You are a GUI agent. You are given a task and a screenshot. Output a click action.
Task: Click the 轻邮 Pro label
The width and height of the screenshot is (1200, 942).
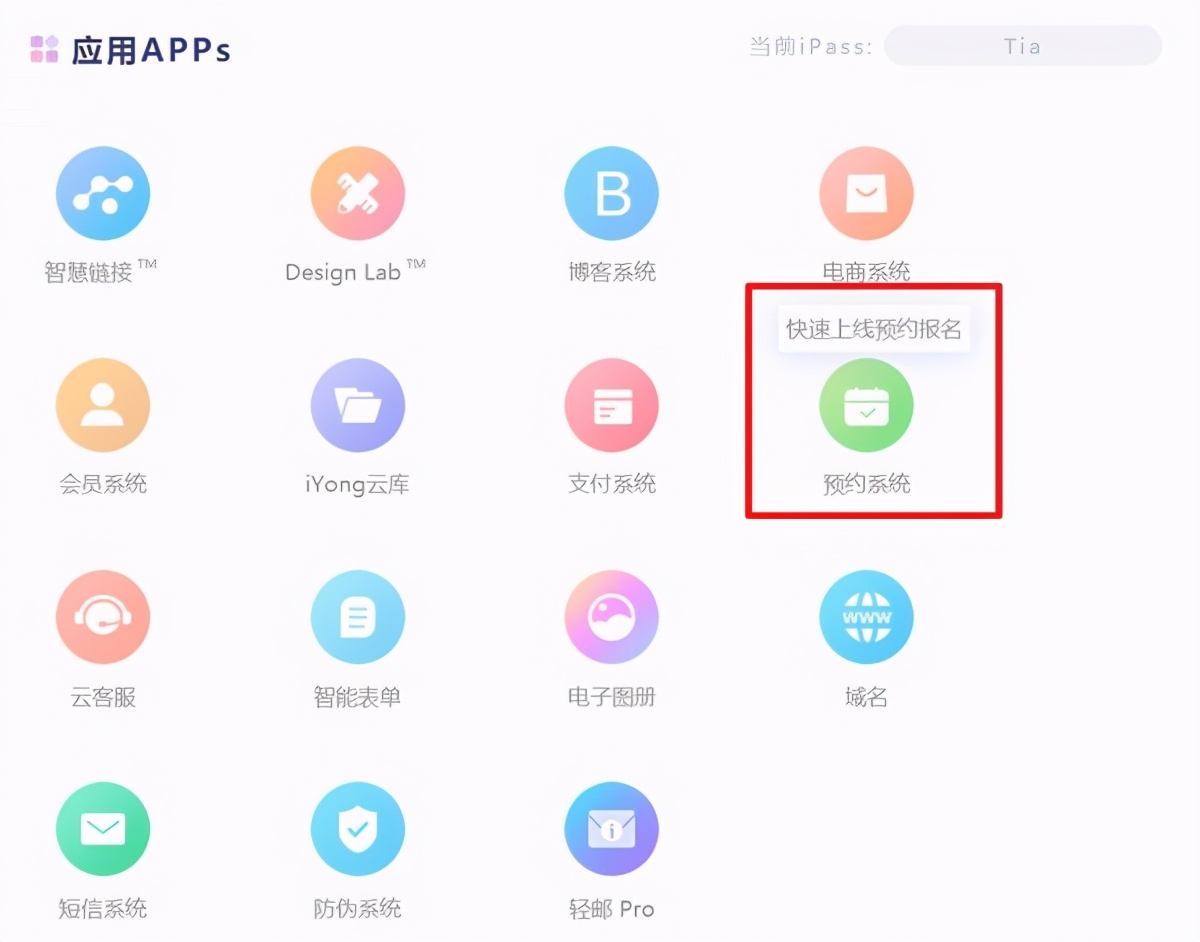(x=612, y=909)
